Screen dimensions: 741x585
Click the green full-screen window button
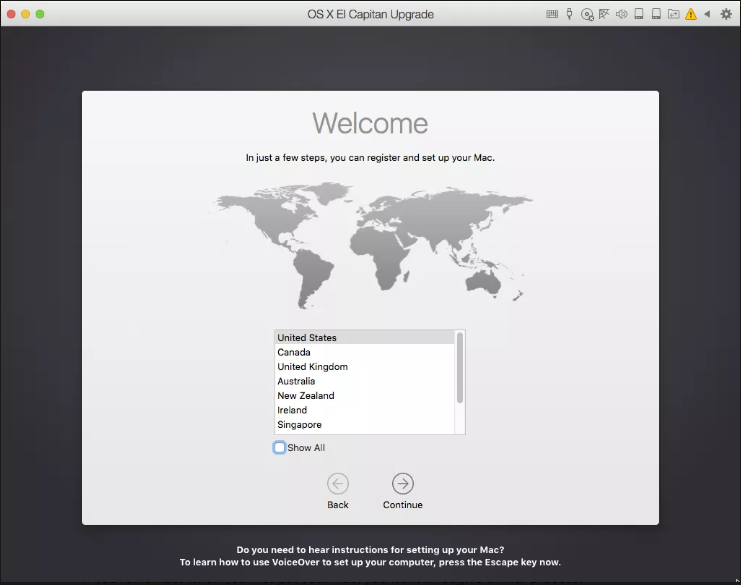click(40, 14)
